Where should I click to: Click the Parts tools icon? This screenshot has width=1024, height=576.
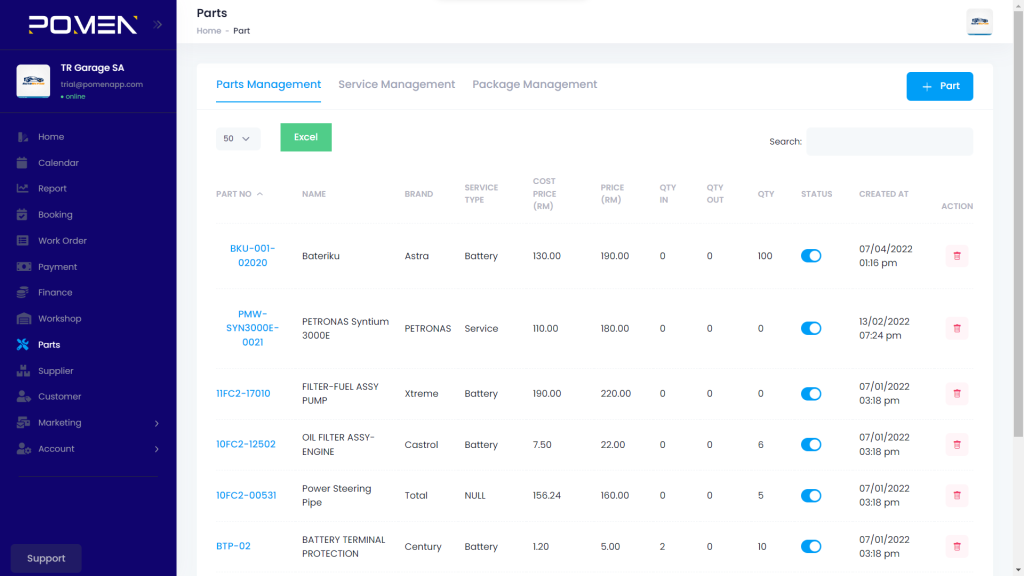pos(23,344)
